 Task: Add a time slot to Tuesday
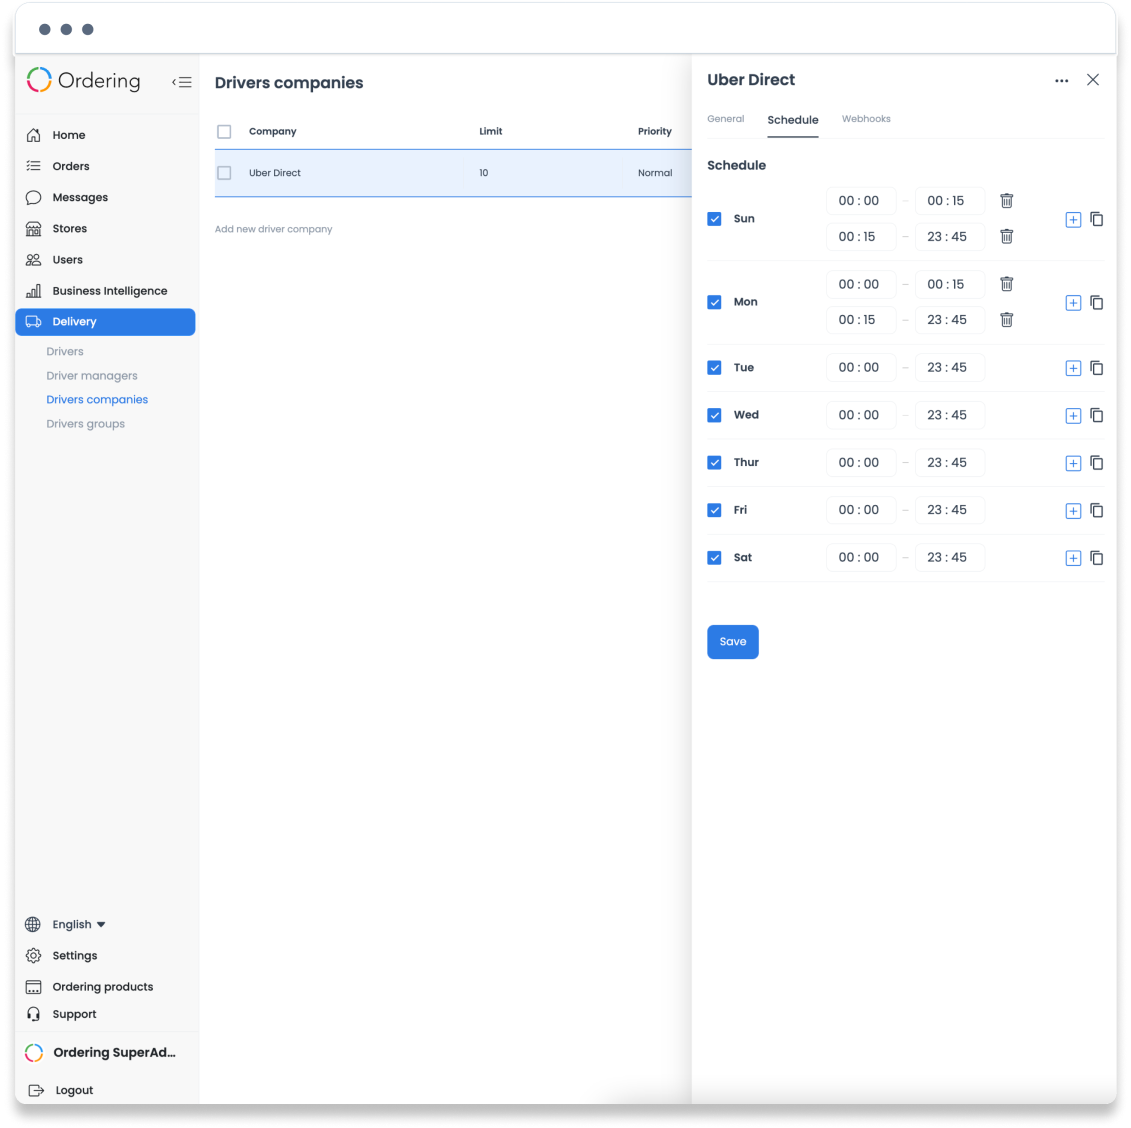(x=1073, y=369)
